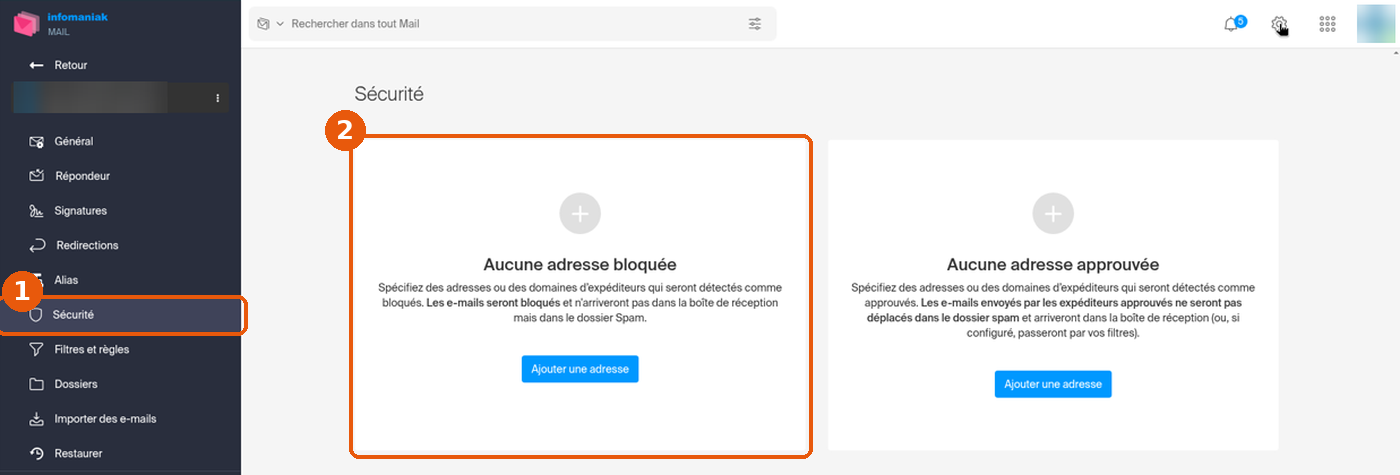Open the user profile avatar
This screenshot has width=1400, height=475.
[x=1376, y=24]
